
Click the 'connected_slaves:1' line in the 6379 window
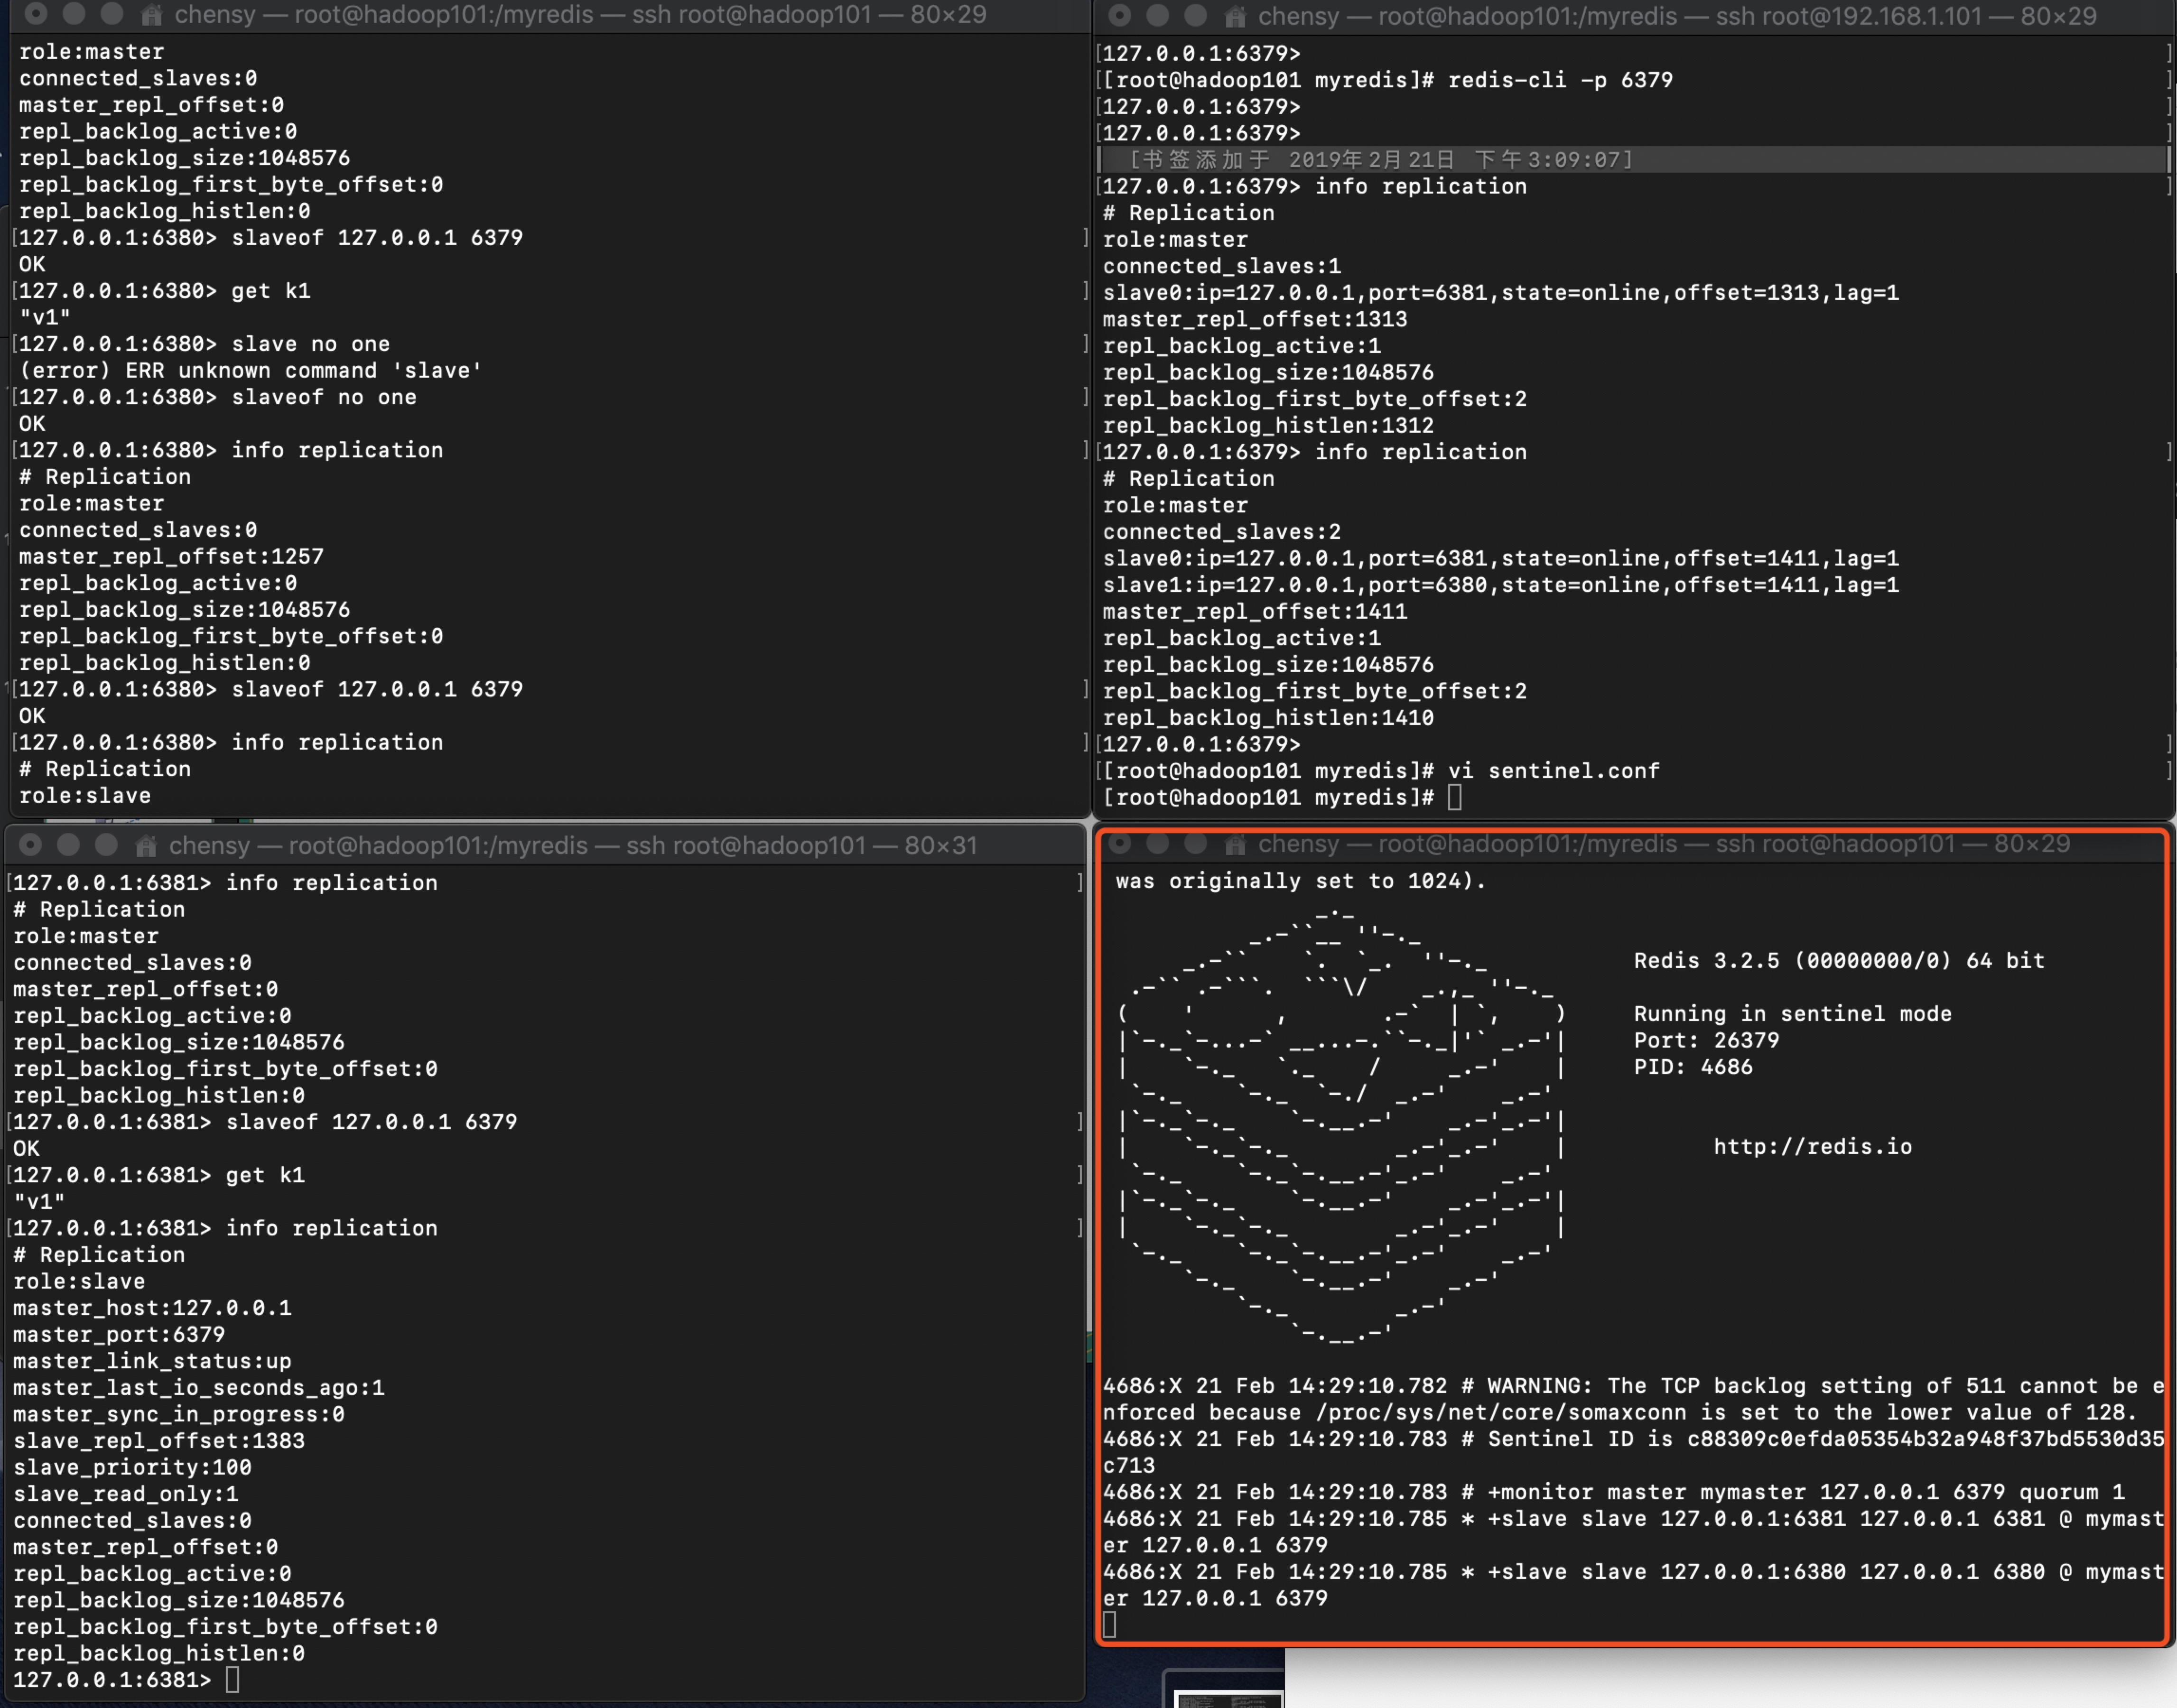pyautogui.click(x=1221, y=267)
